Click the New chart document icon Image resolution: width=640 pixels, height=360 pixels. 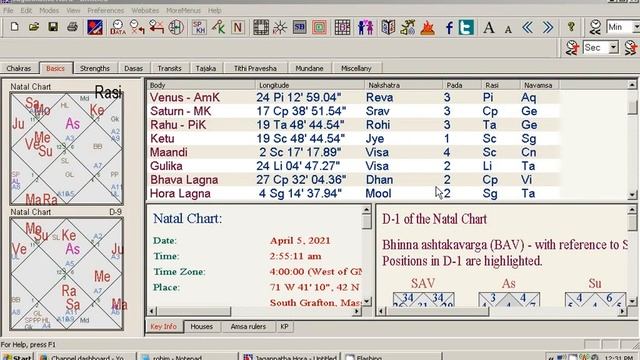(x=14, y=27)
